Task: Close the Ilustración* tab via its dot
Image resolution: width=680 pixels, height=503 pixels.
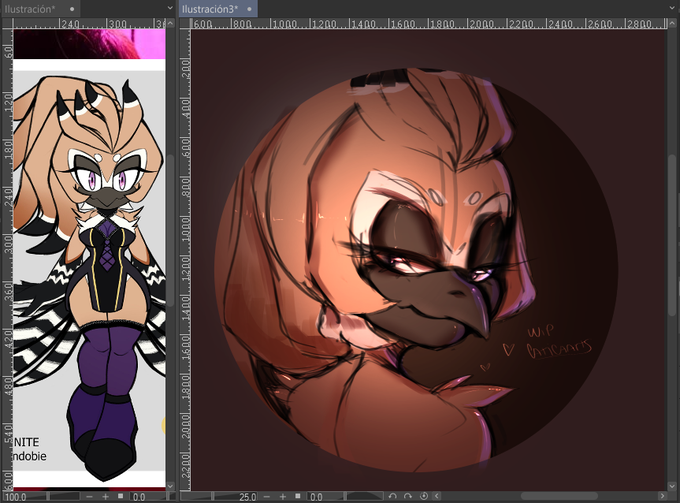Action: [x=72, y=9]
